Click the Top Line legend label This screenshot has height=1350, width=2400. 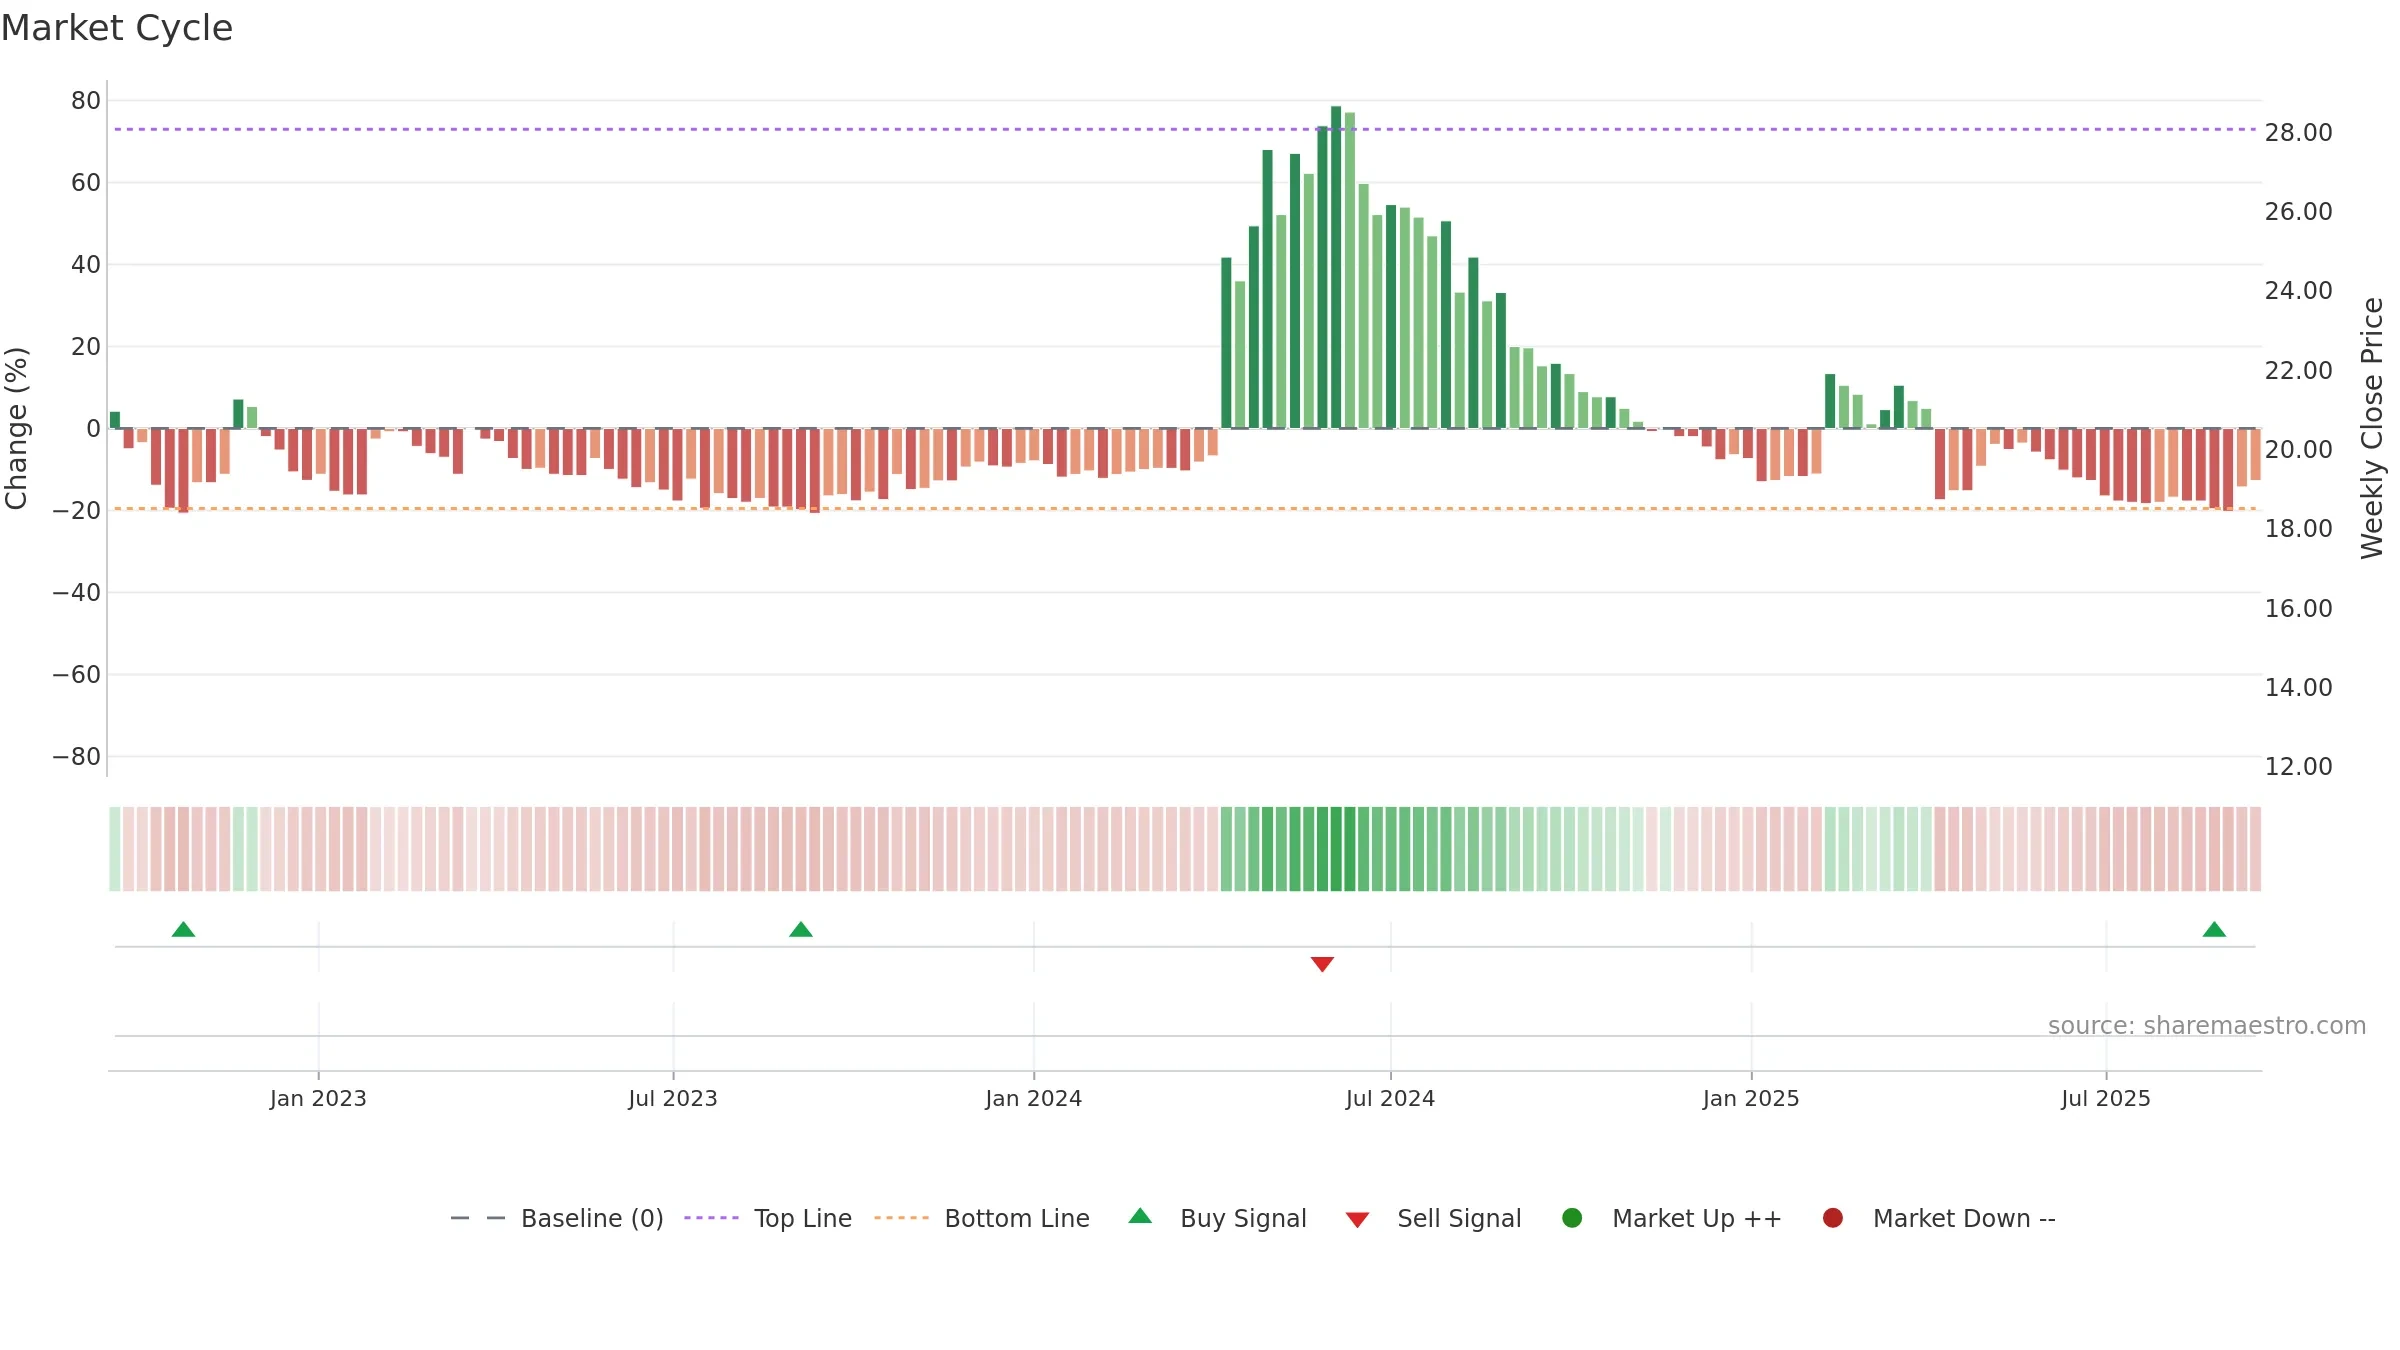click(x=803, y=1219)
